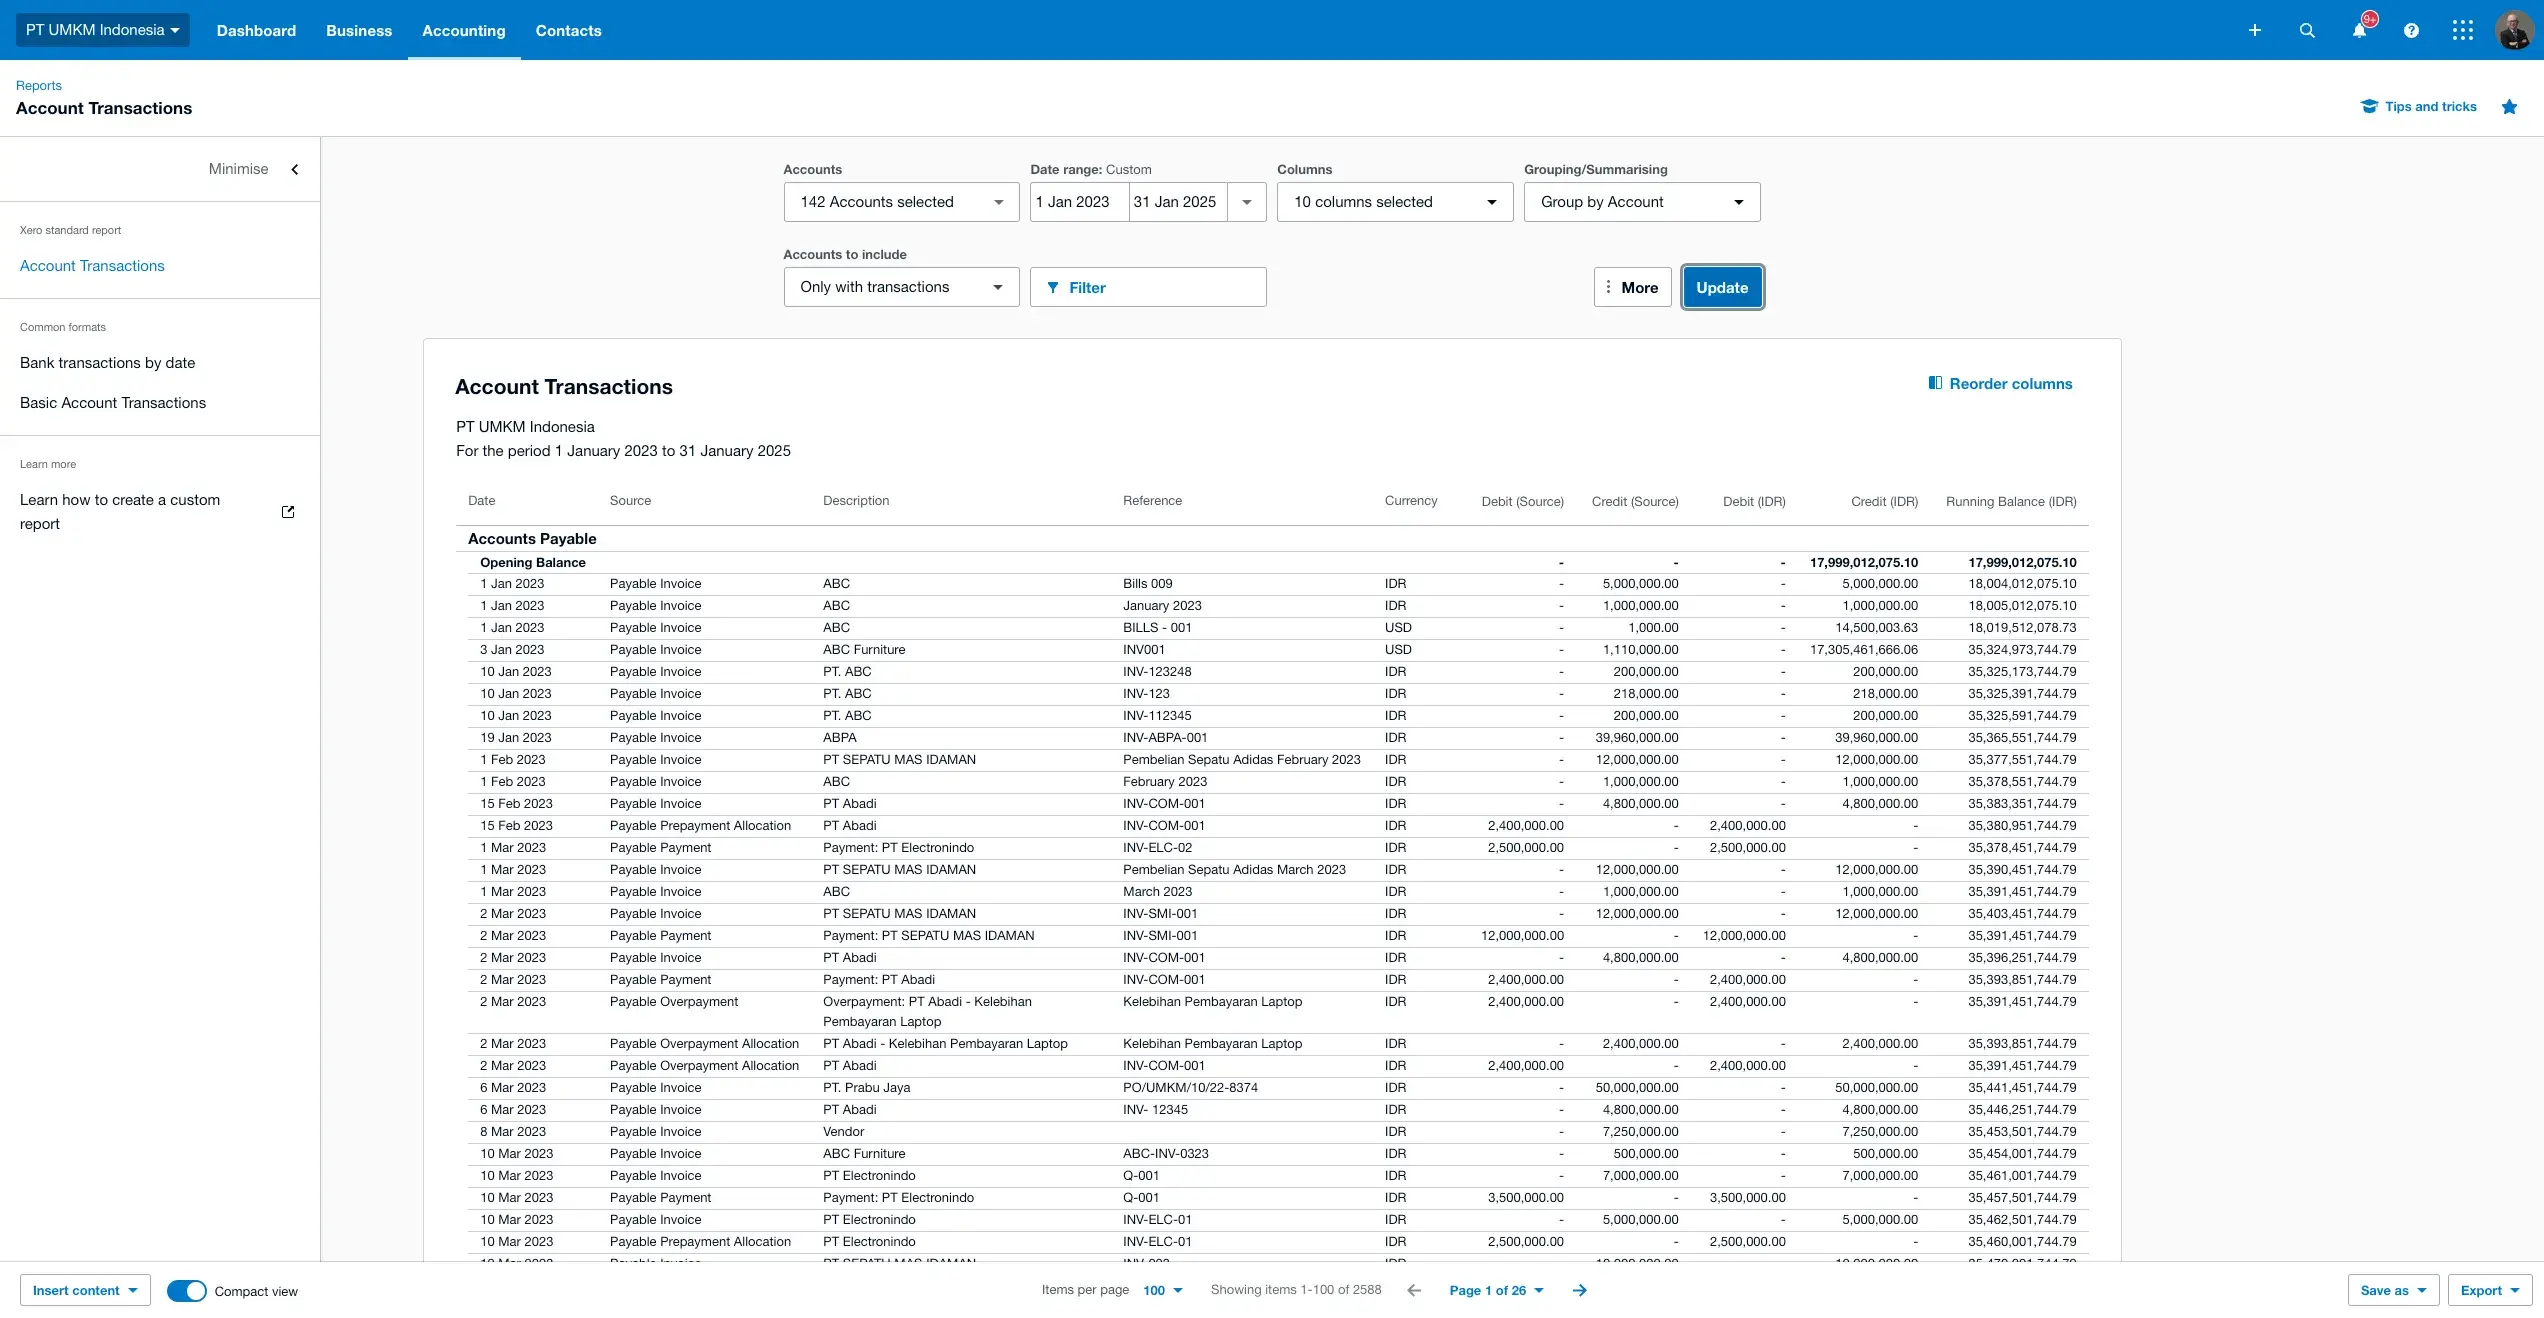2544x1318 pixels.
Task: Click Reorder columns
Action: point(2000,383)
